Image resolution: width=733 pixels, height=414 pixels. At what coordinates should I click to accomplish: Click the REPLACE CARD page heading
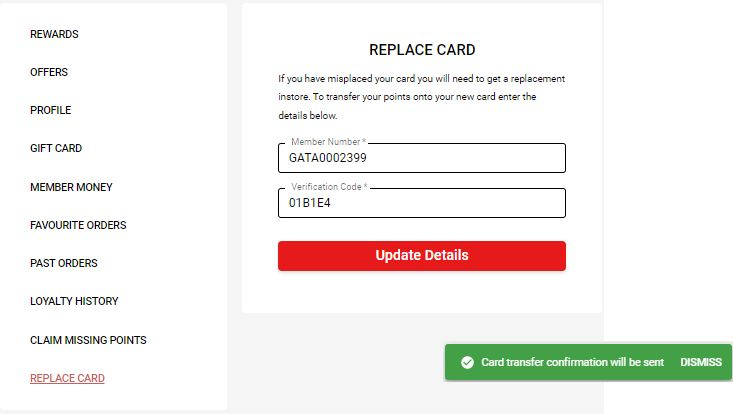[x=422, y=50]
